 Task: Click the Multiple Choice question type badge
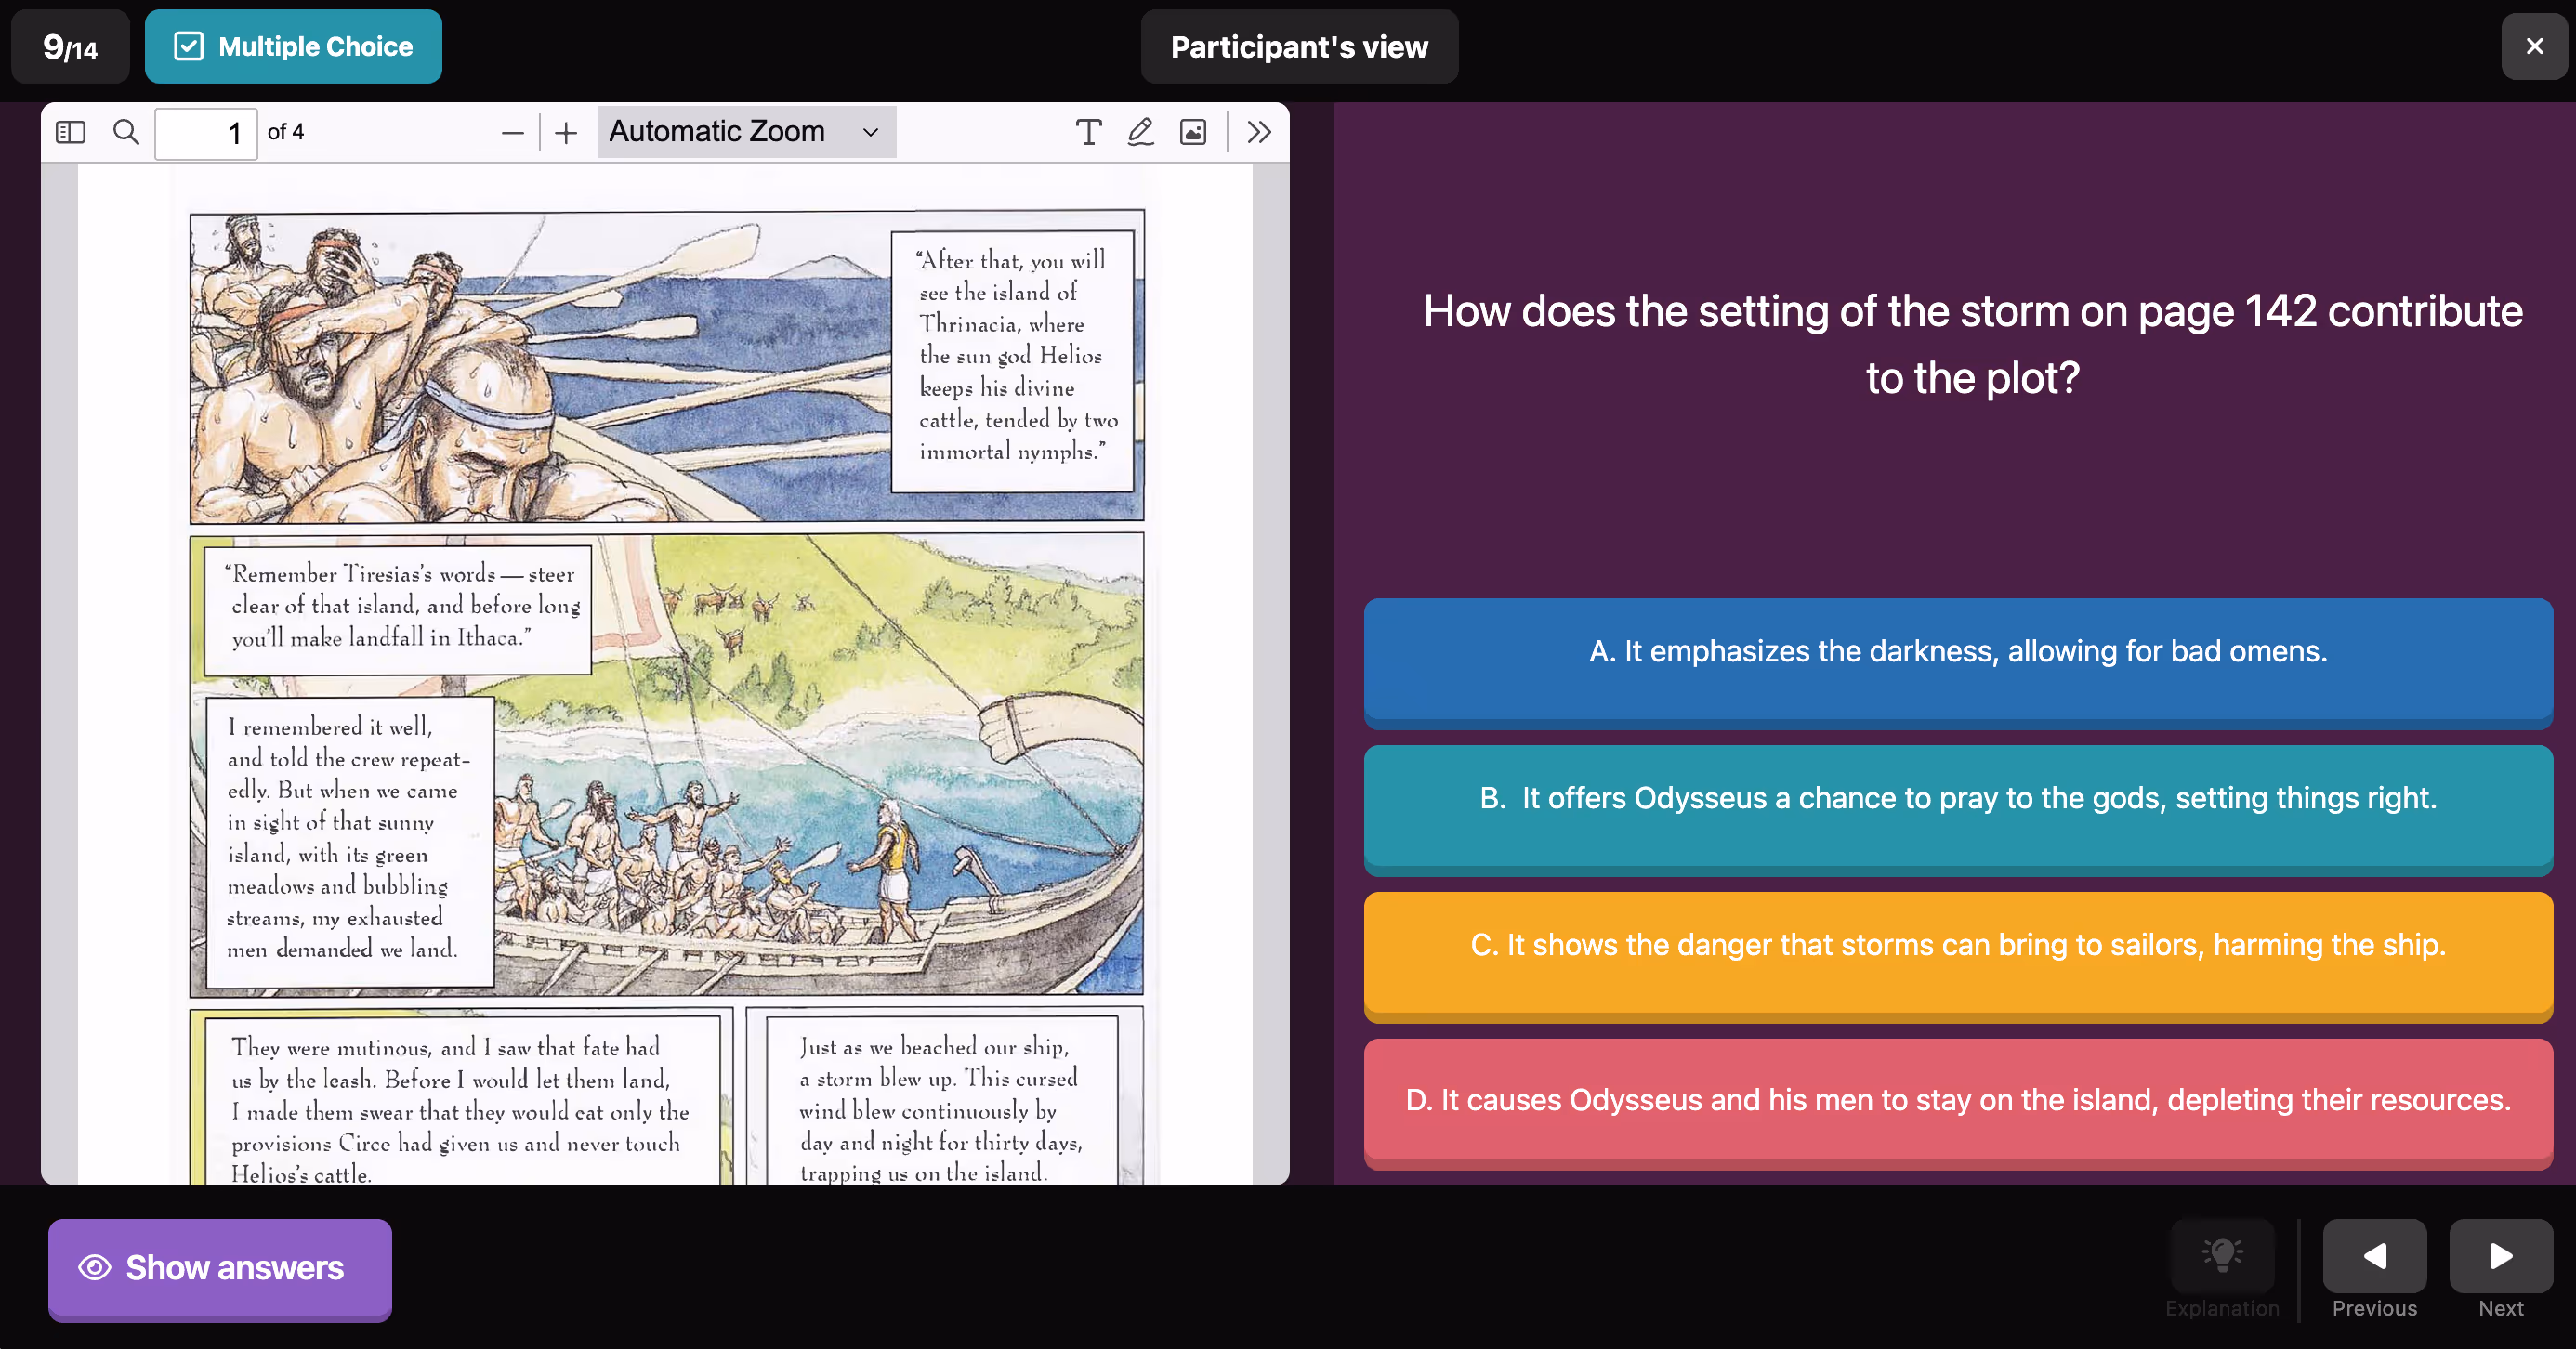(293, 46)
